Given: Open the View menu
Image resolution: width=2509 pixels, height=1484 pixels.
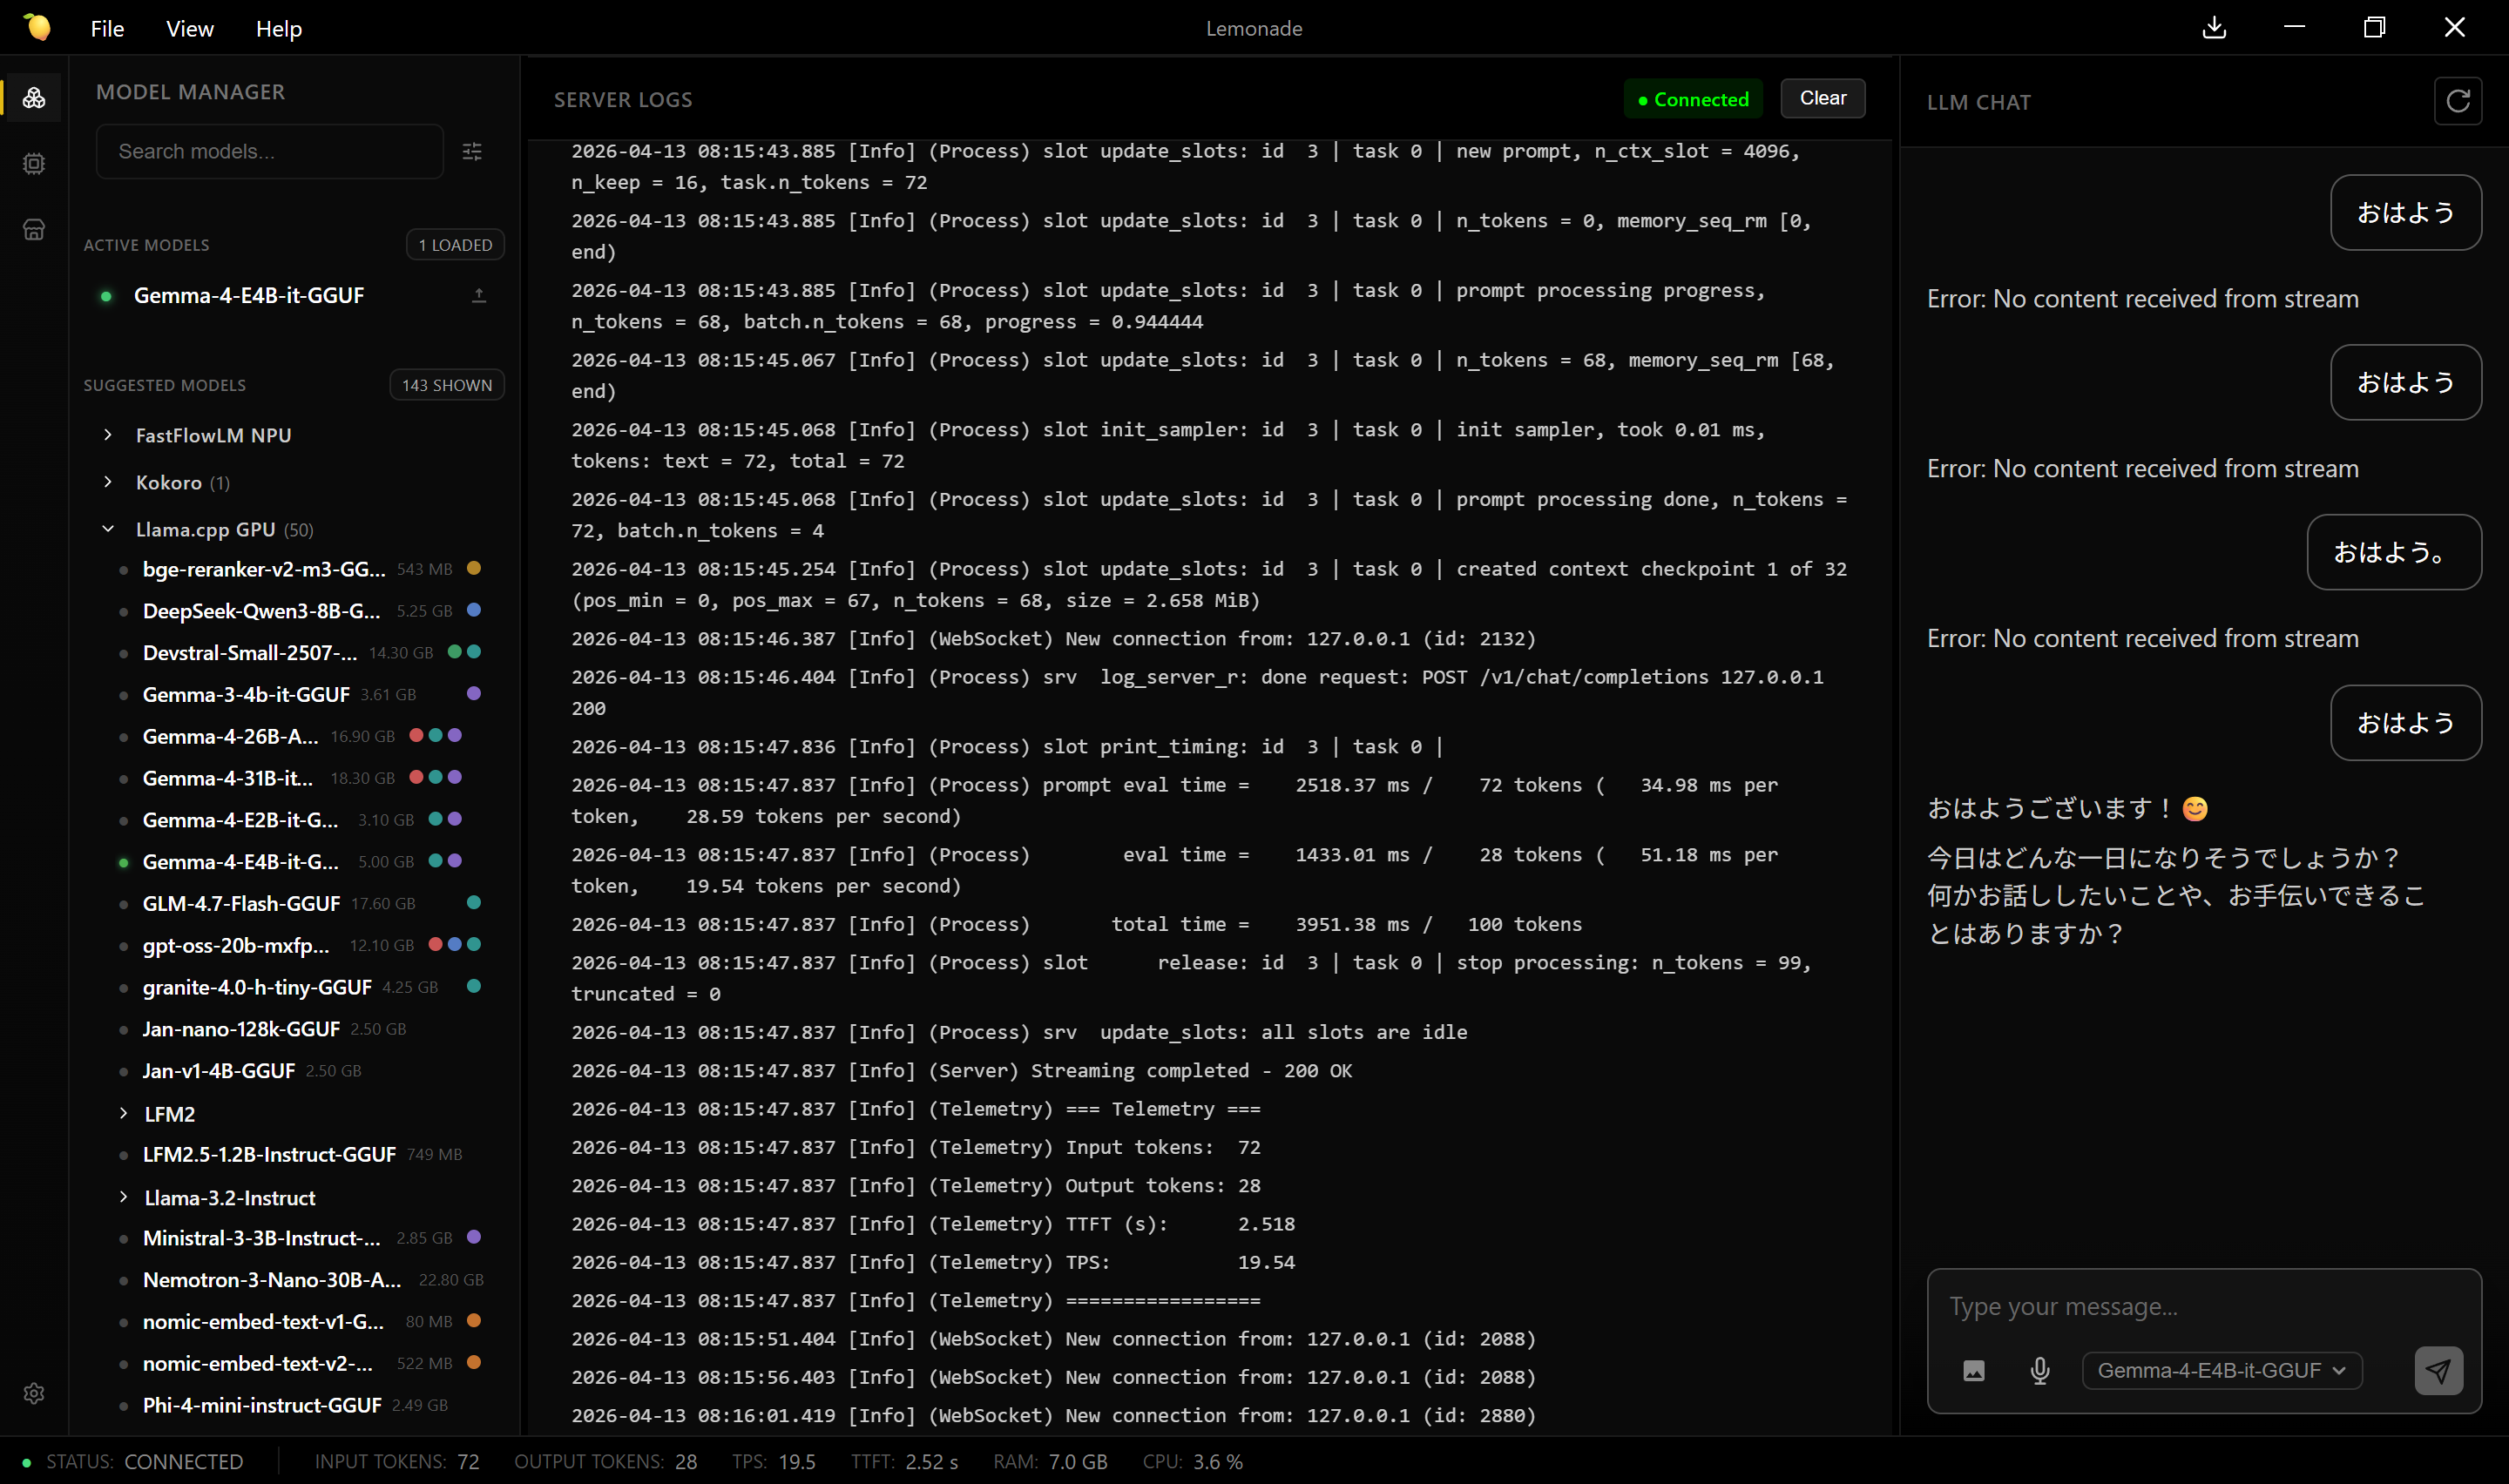Looking at the screenshot, I should coord(189,29).
